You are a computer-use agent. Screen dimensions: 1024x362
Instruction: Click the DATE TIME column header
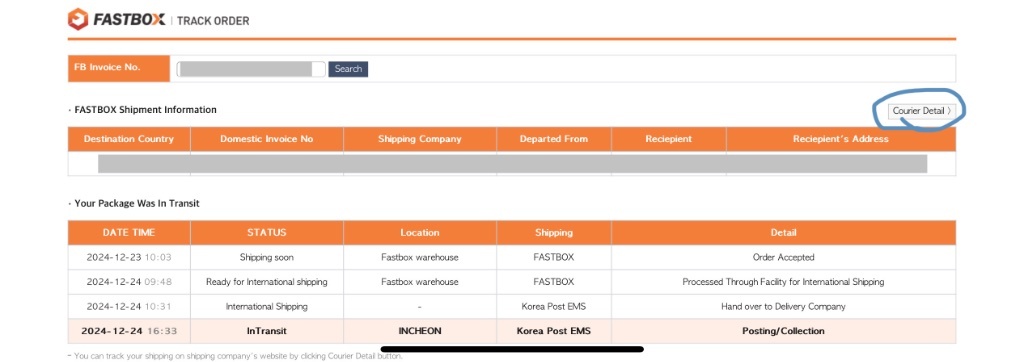tap(129, 233)
